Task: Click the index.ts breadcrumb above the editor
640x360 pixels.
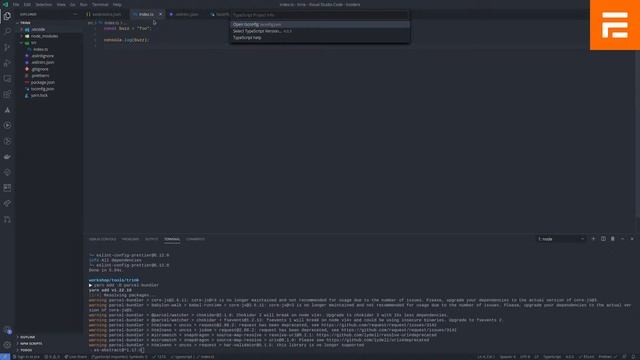Action: (111, 23)
